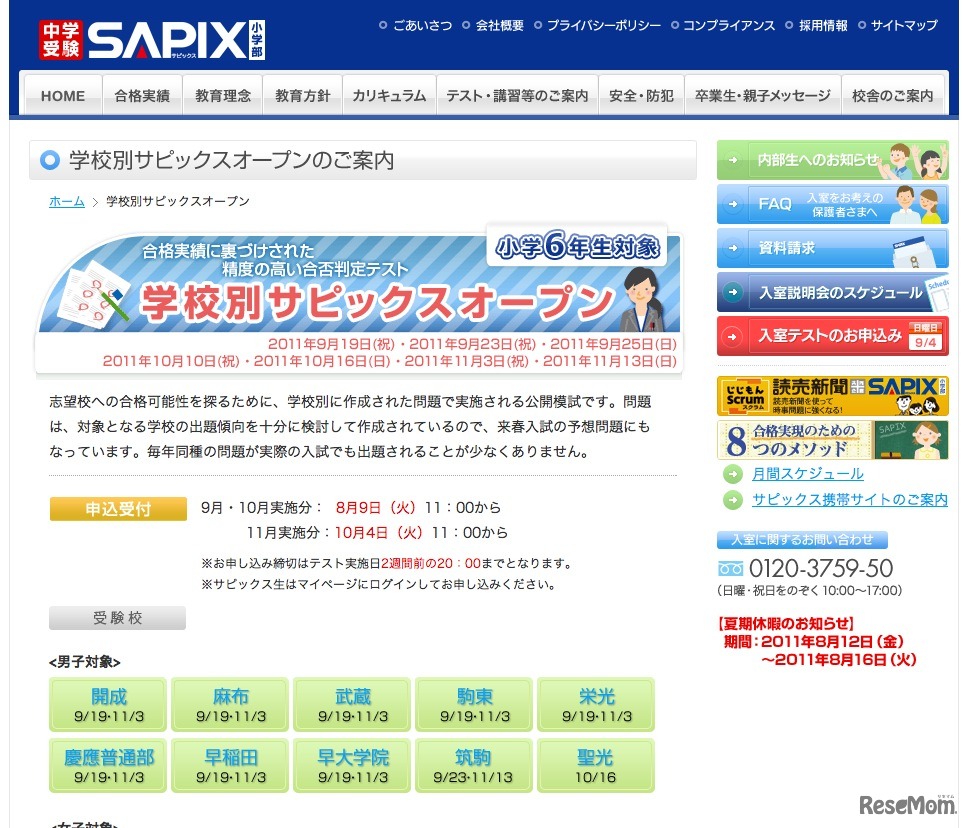Select the 筑駒 school button
The width and height of the screenshot is (970, 828).
click(473, 766)
